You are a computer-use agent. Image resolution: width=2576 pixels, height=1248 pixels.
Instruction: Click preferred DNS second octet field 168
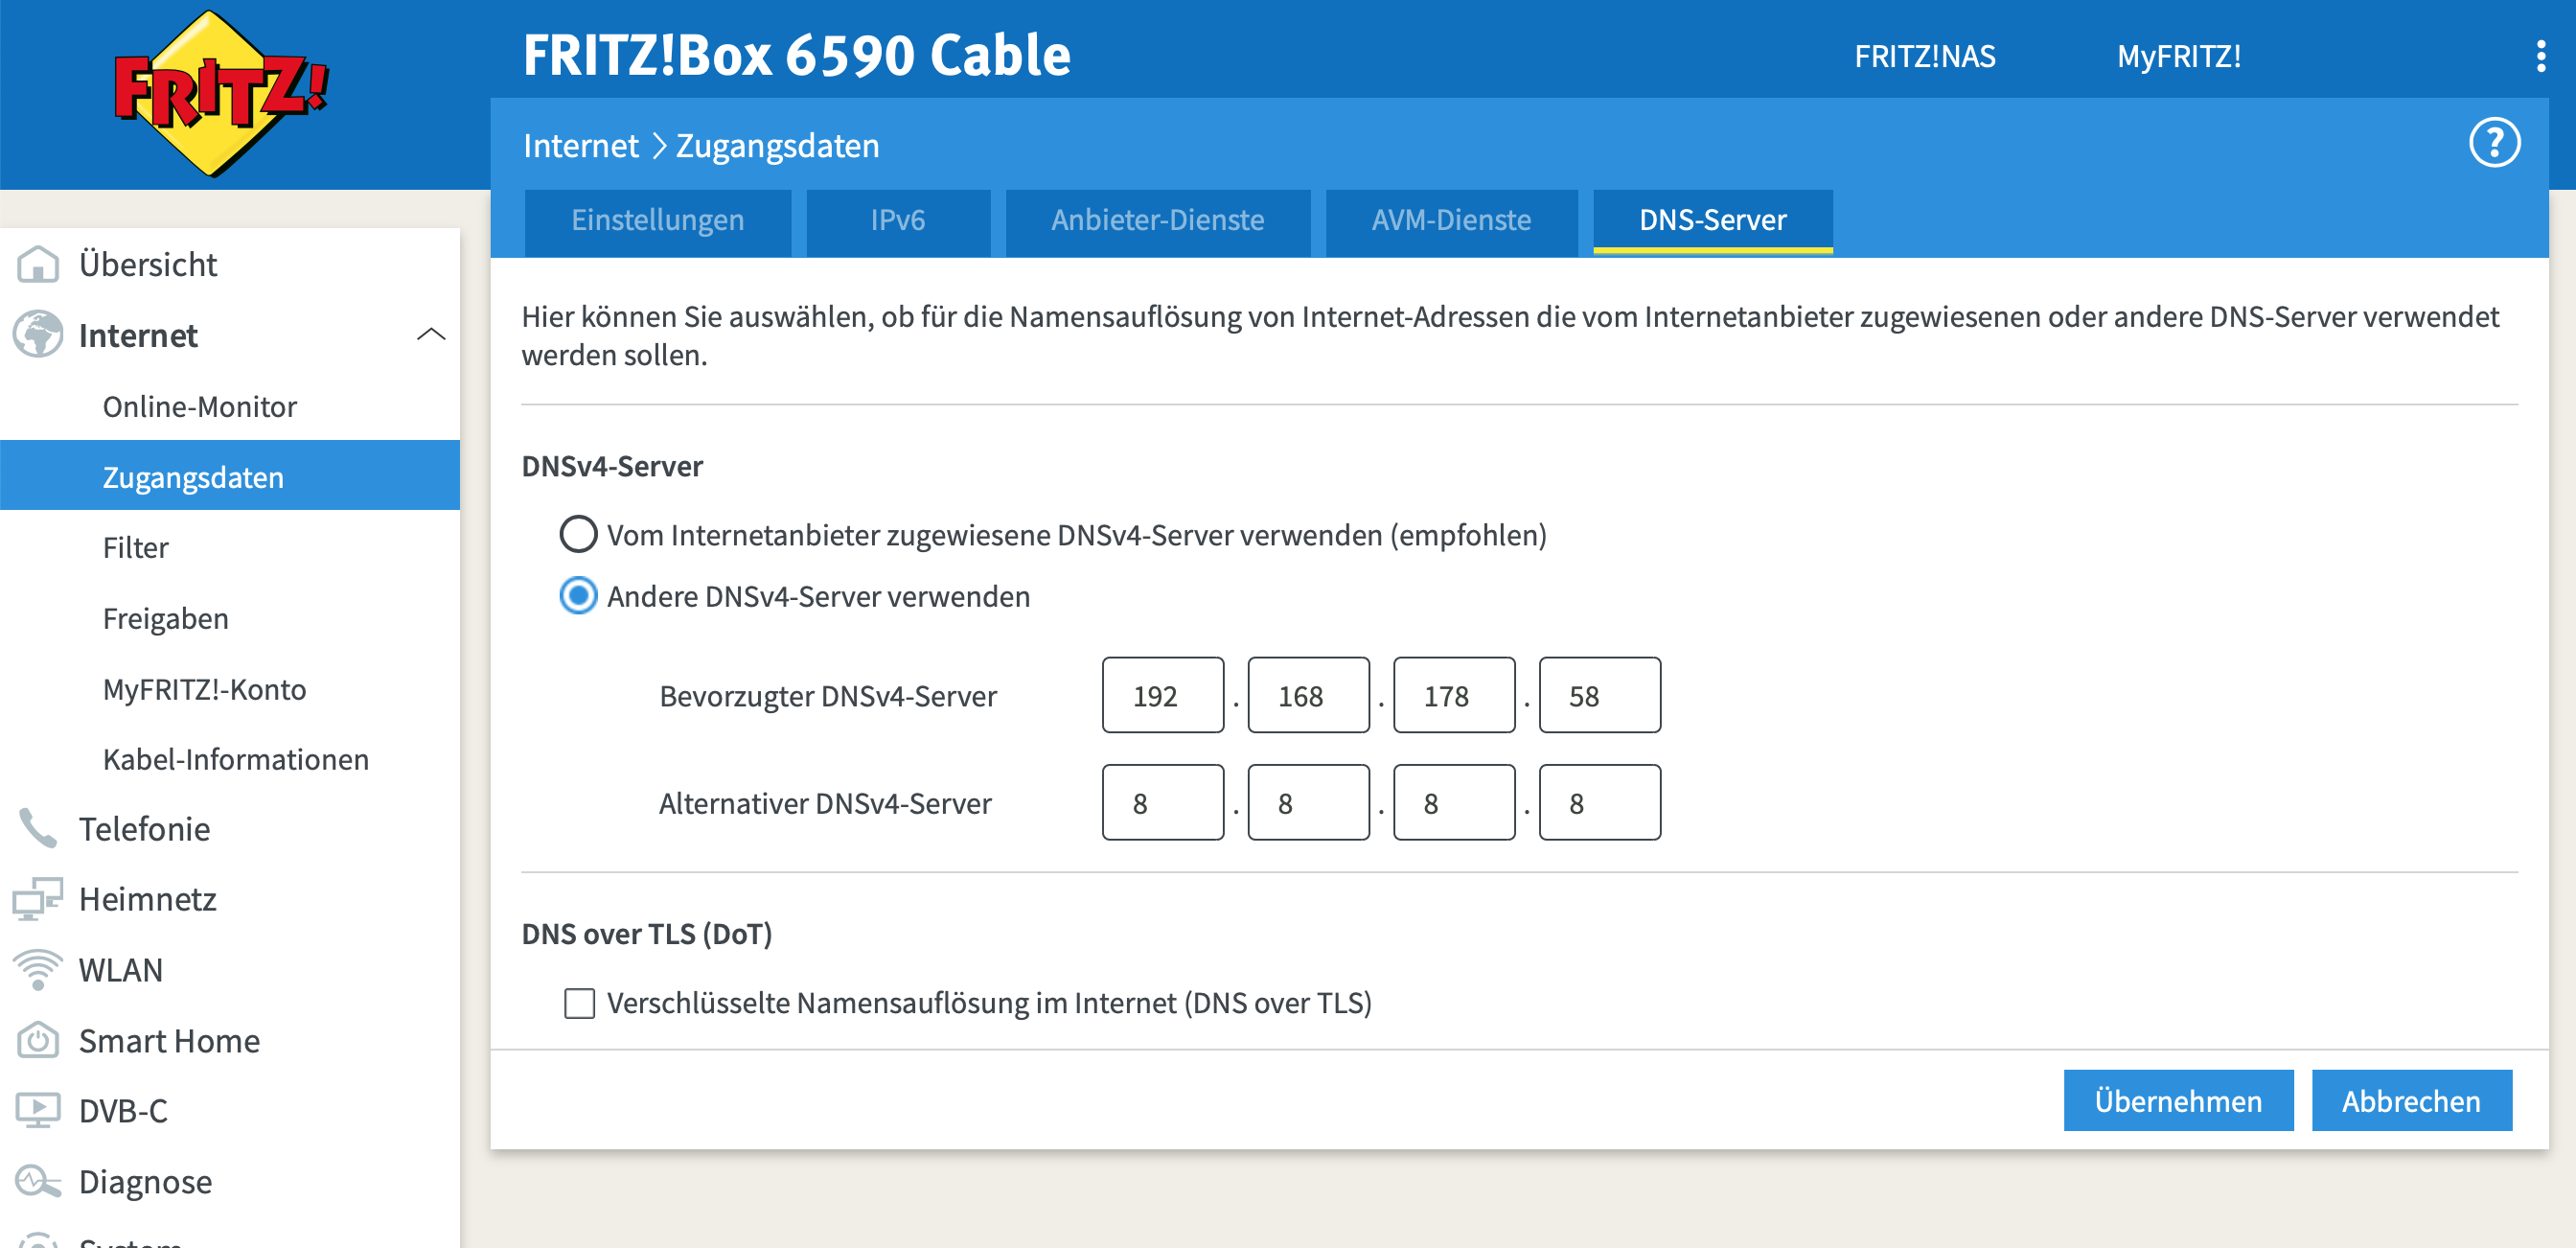pyautogui.click(x=1308, y=695)
